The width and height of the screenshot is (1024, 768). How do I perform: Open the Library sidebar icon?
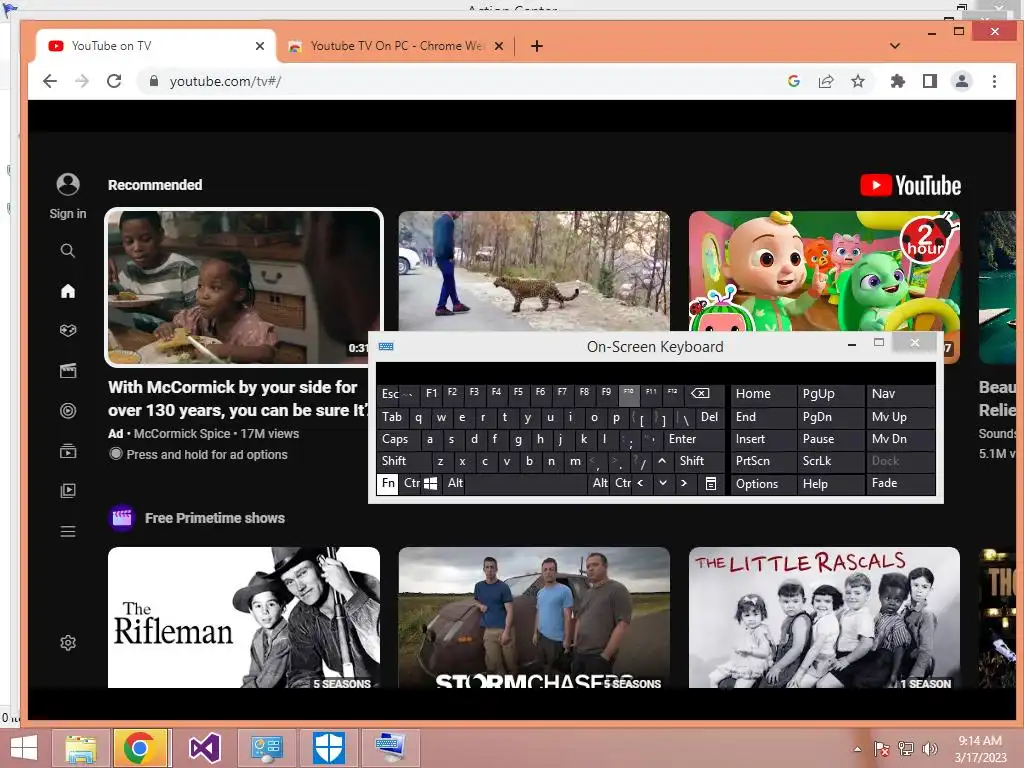click(68, 490)
